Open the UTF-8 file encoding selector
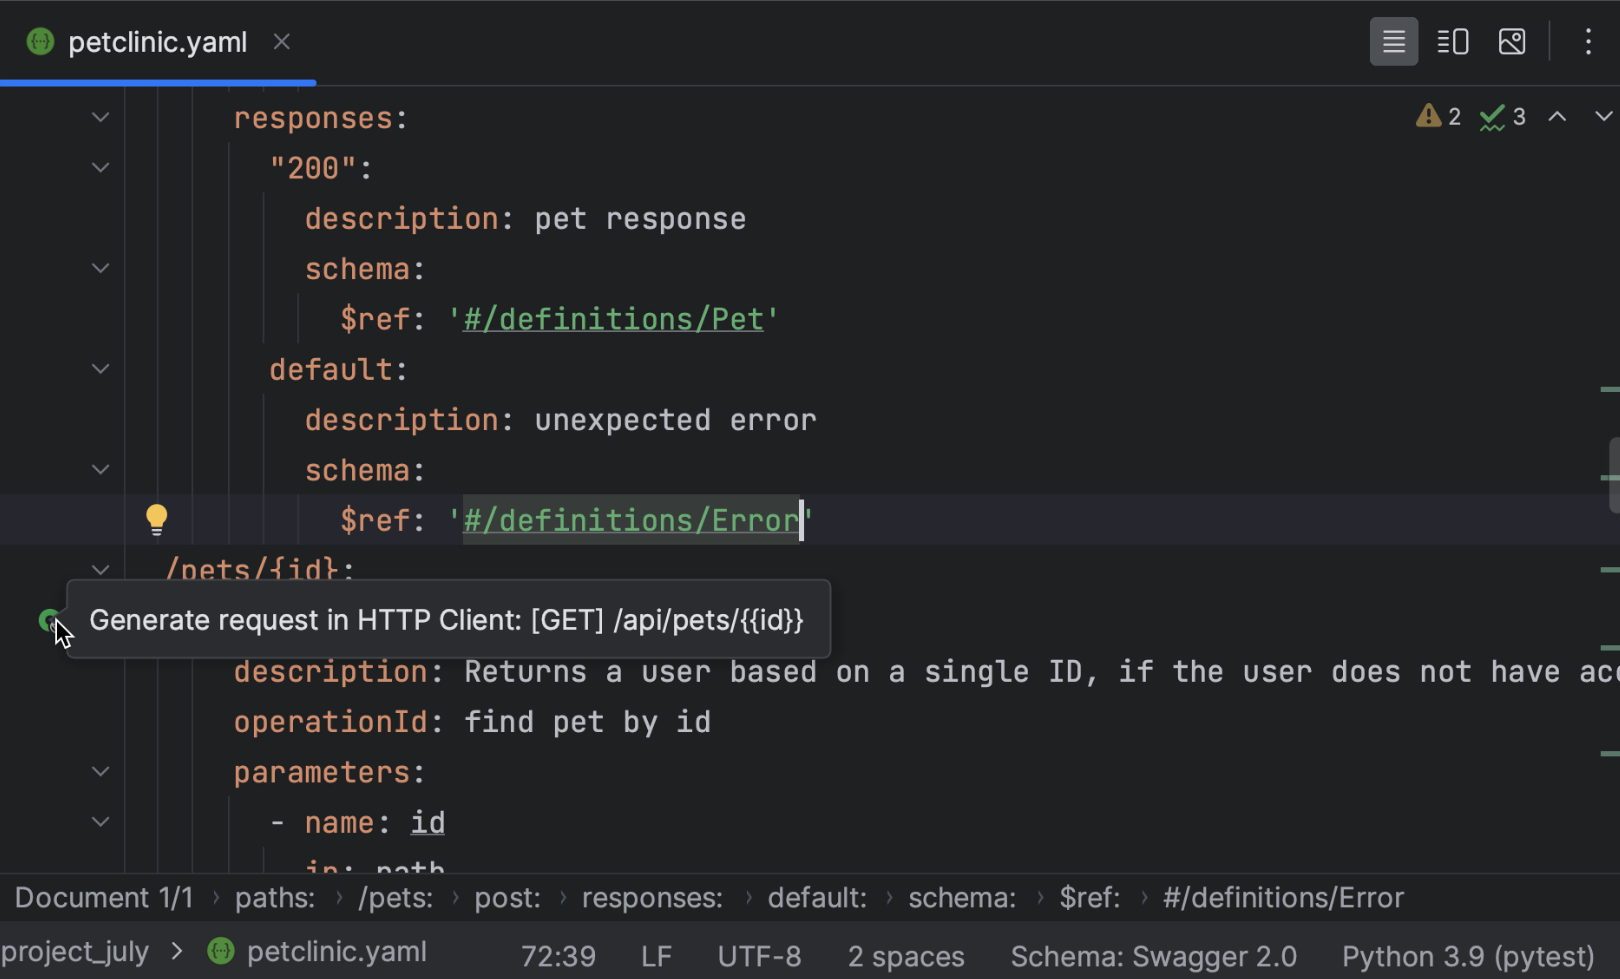The image size is (1620, 979). [758, 957]
